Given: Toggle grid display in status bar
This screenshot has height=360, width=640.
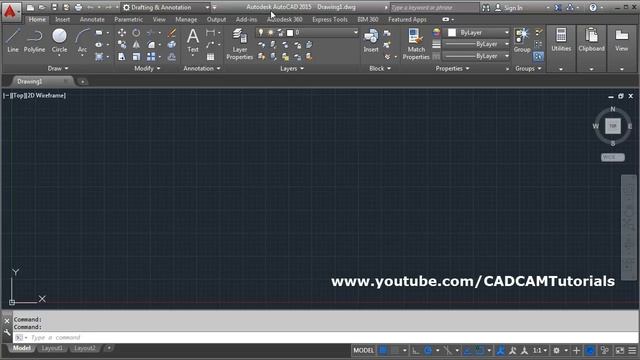Looking at the screenshot, I should point(383,350).
